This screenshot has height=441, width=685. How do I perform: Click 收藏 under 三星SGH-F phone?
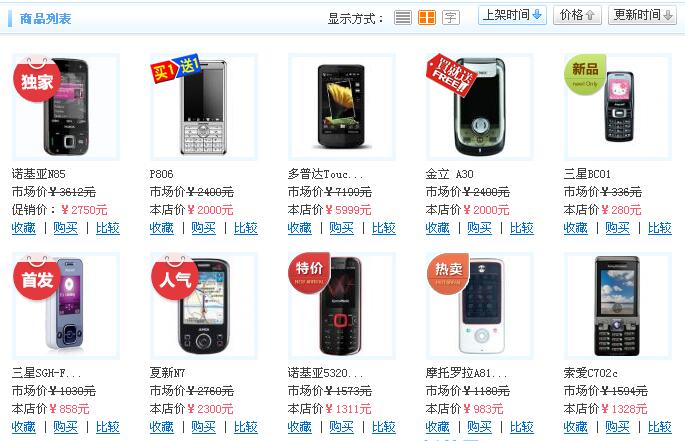(24, 427)
